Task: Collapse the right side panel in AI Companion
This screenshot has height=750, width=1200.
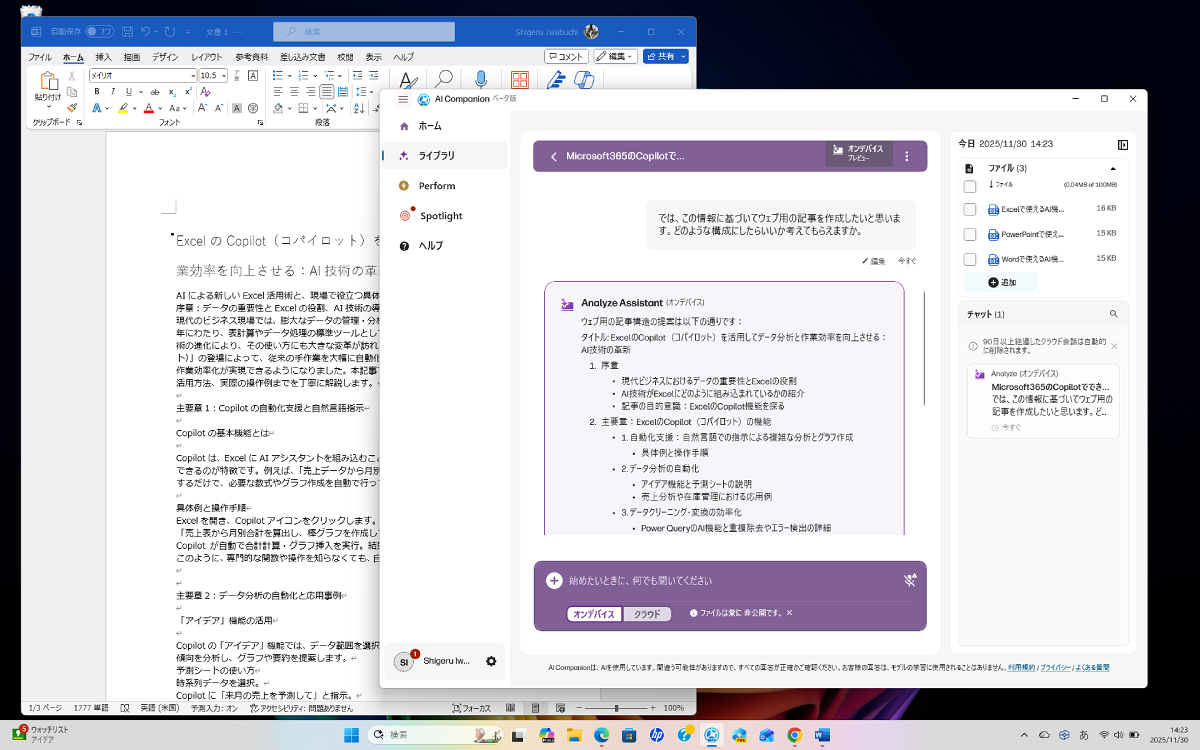Action: 1123,144
